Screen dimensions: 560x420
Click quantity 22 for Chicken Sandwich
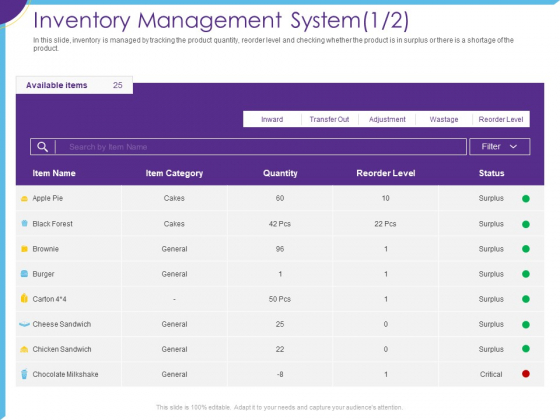[x=280, y=349]
